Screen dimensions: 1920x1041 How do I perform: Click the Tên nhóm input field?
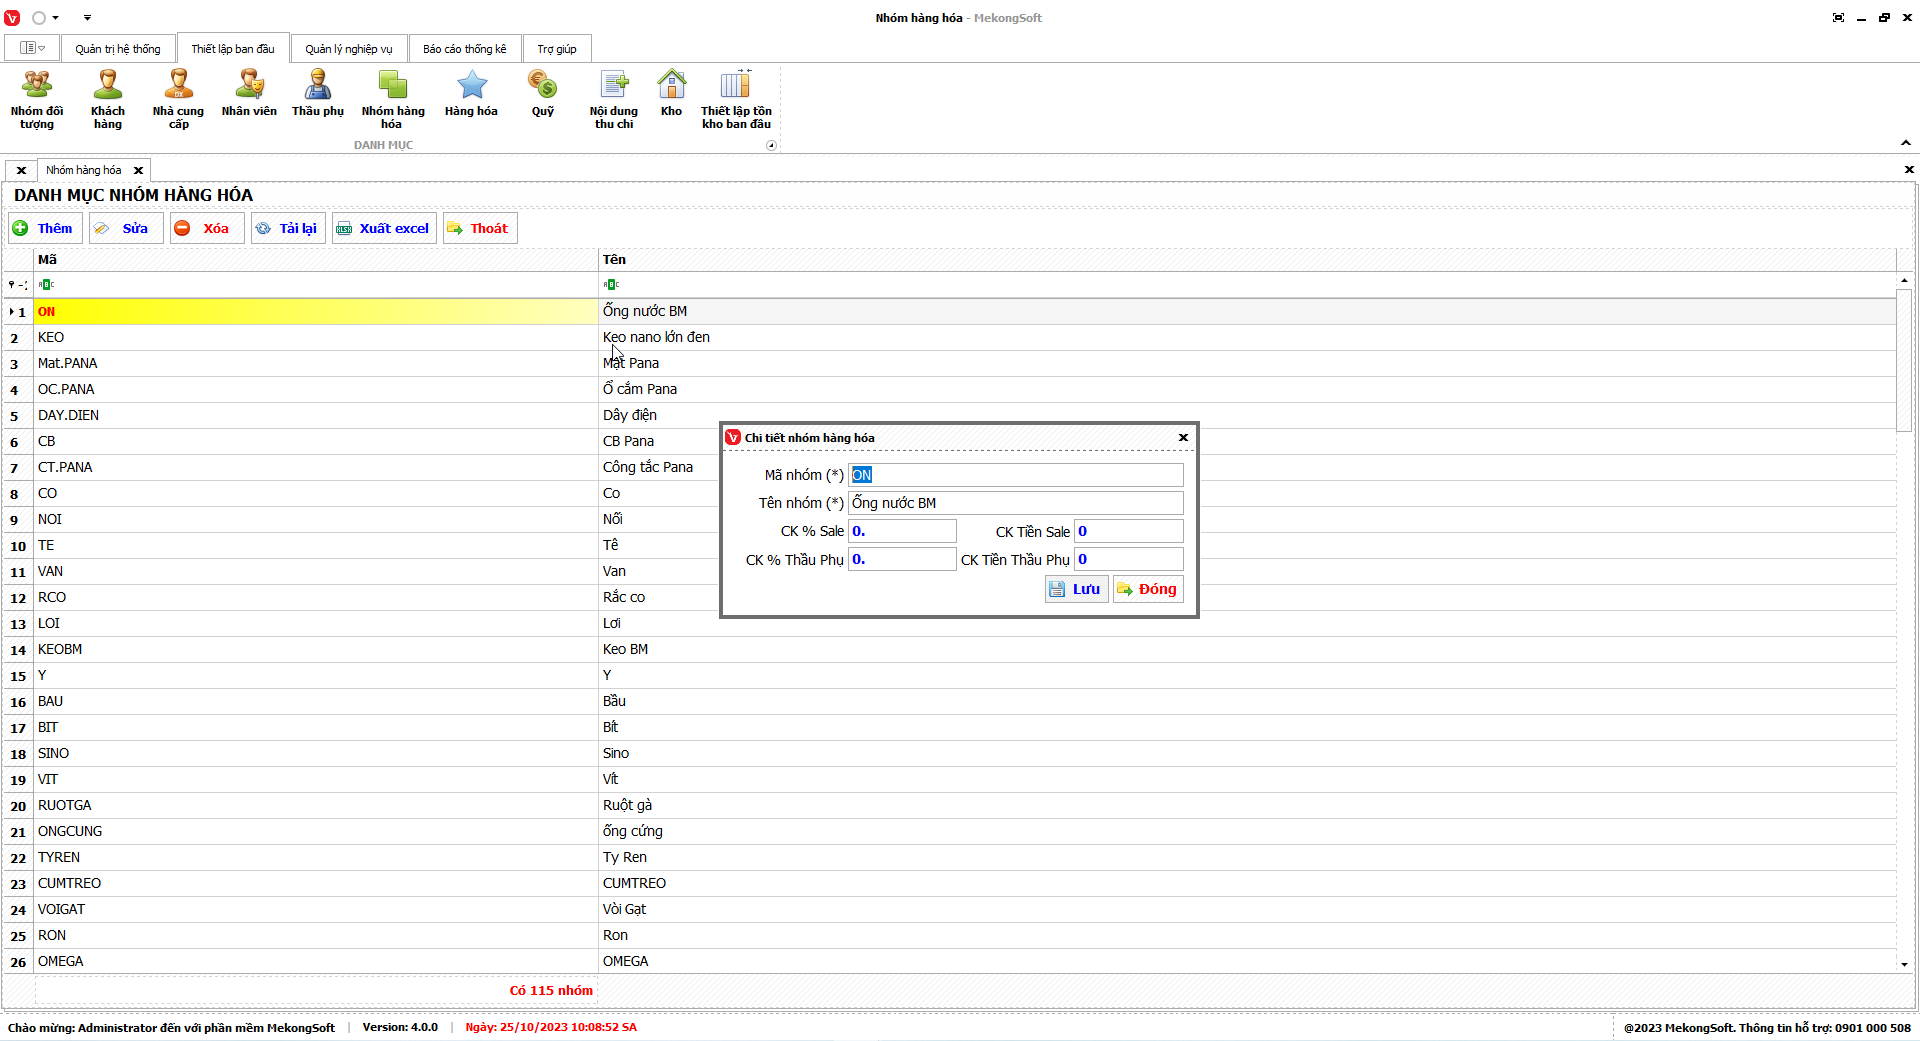click(x=1015, y=503)
